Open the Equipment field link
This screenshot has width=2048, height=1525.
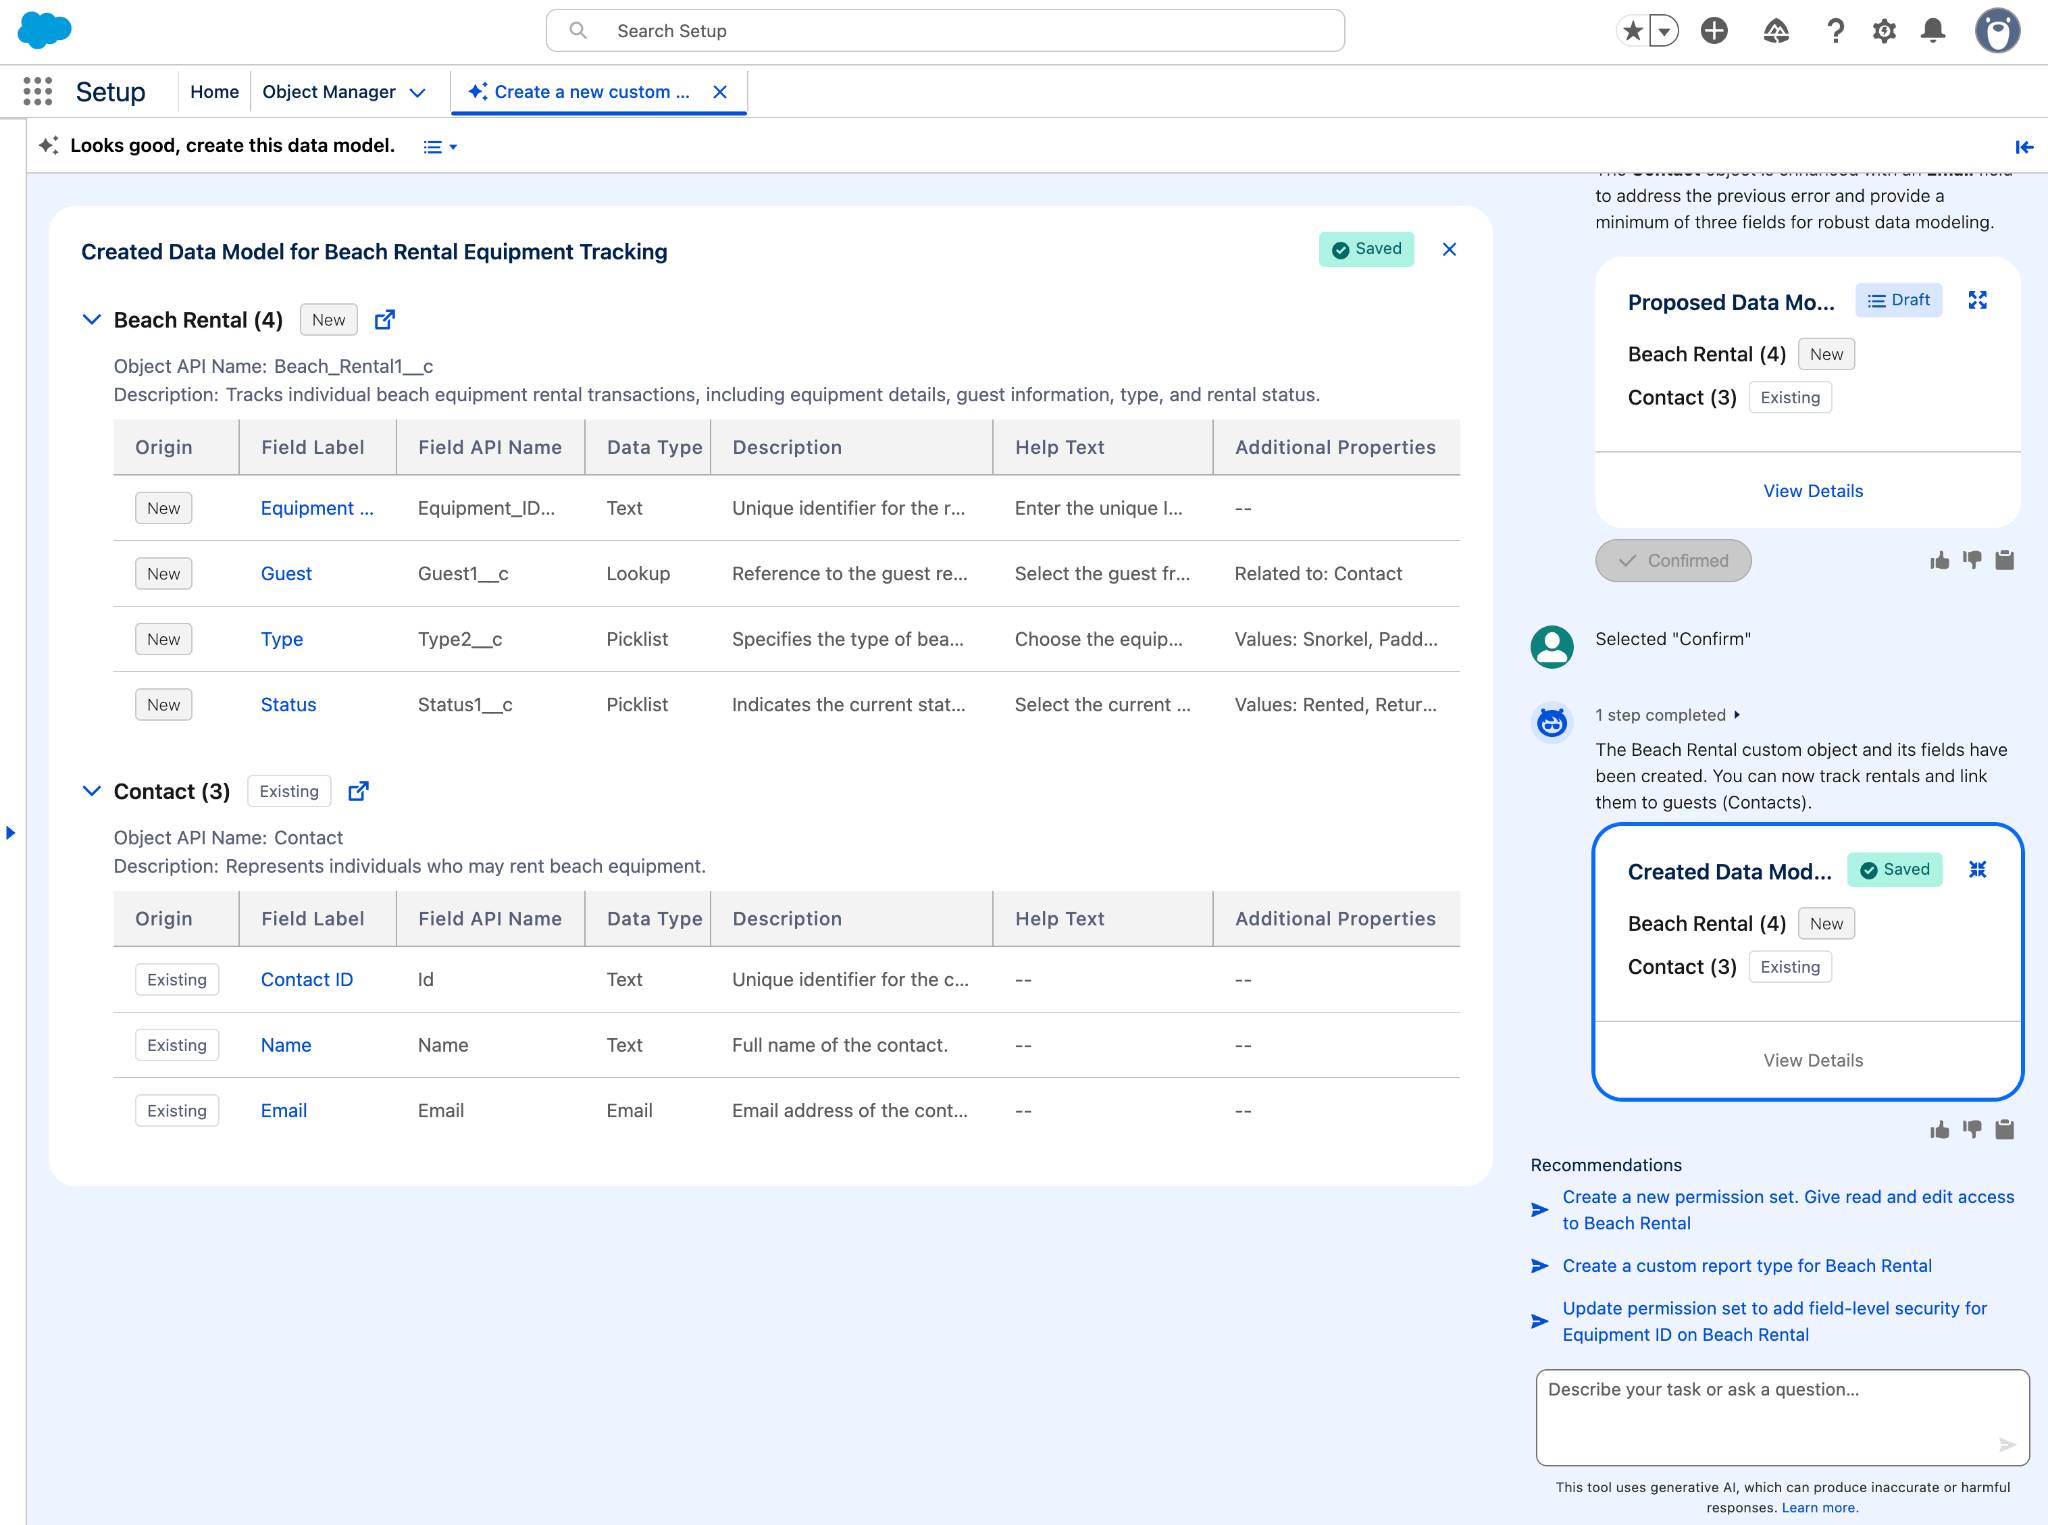coord(317,508)
